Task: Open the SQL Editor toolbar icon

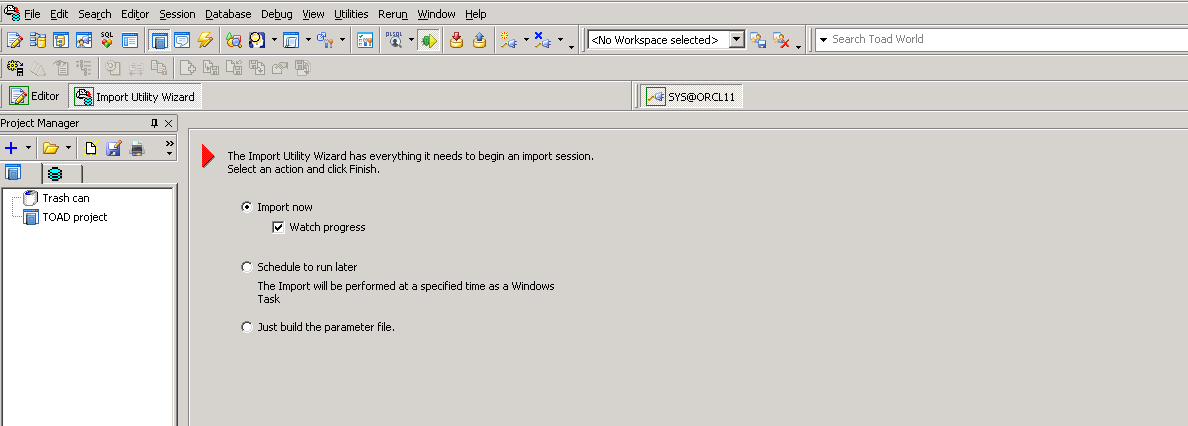Action: click(x=15, y=40)
